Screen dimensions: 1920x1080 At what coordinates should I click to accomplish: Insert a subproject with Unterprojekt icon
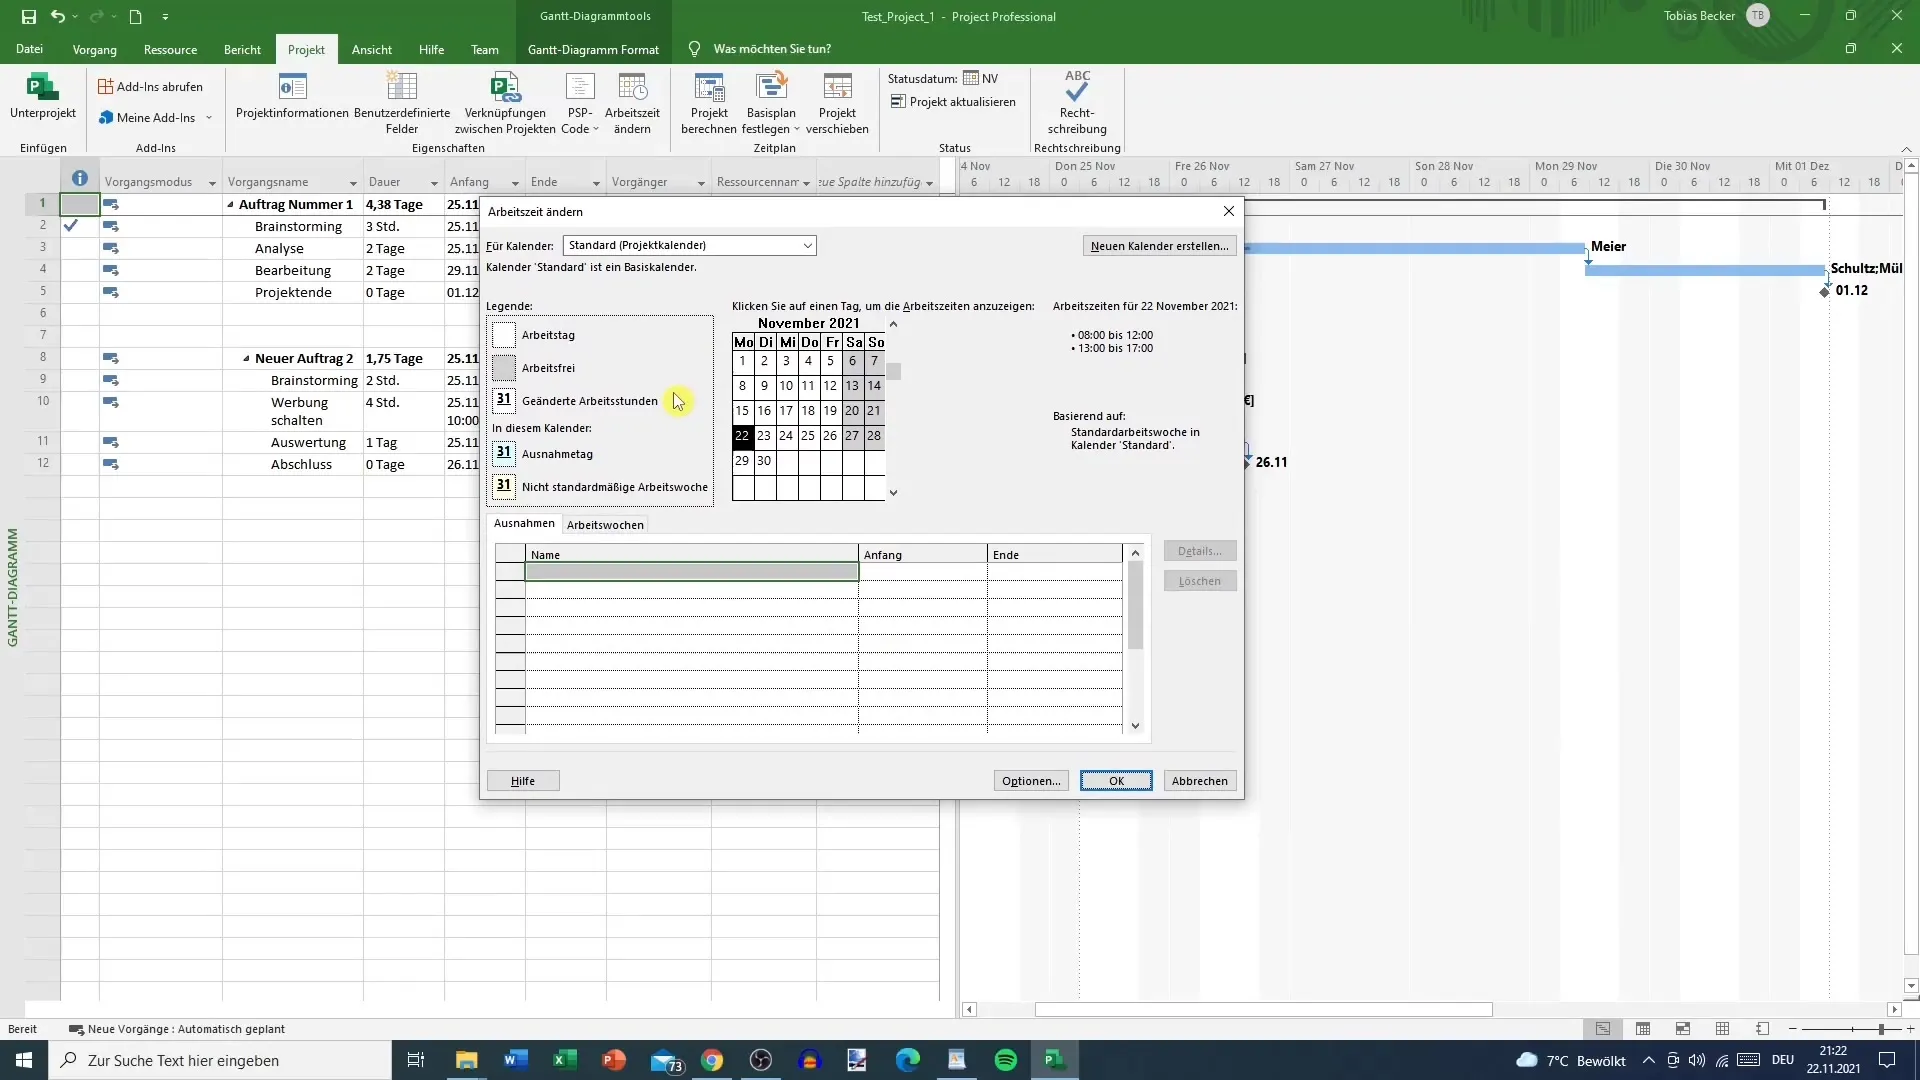[x=43, y=96]
